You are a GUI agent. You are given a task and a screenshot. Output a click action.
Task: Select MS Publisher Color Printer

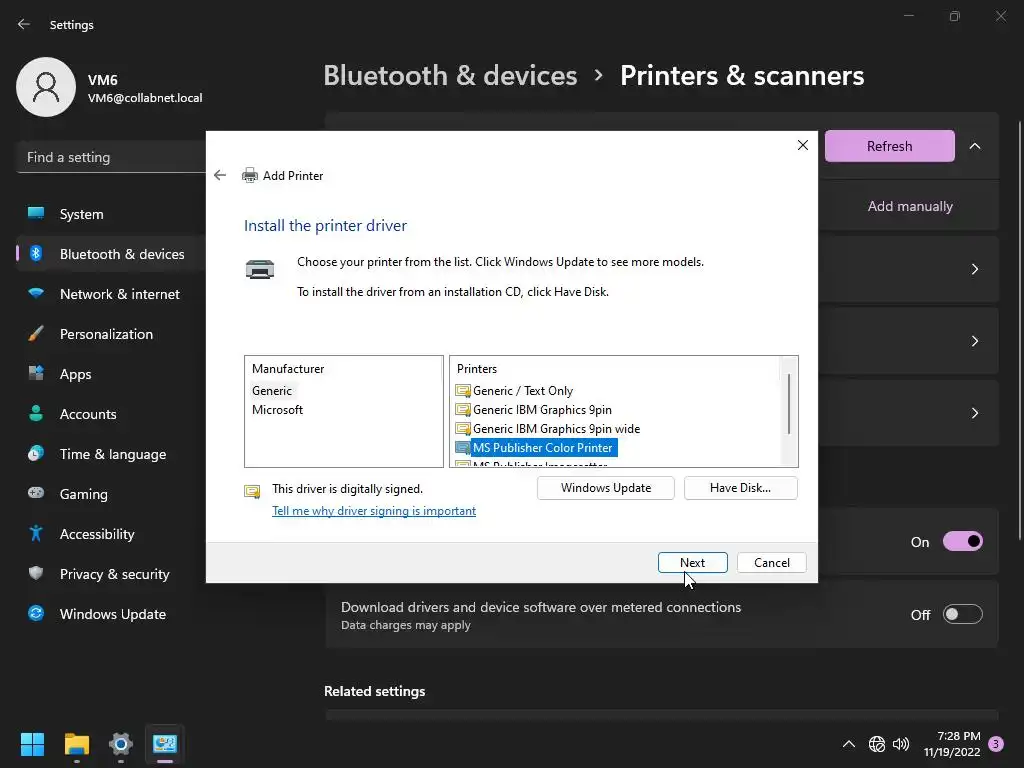tap(543, 447)
